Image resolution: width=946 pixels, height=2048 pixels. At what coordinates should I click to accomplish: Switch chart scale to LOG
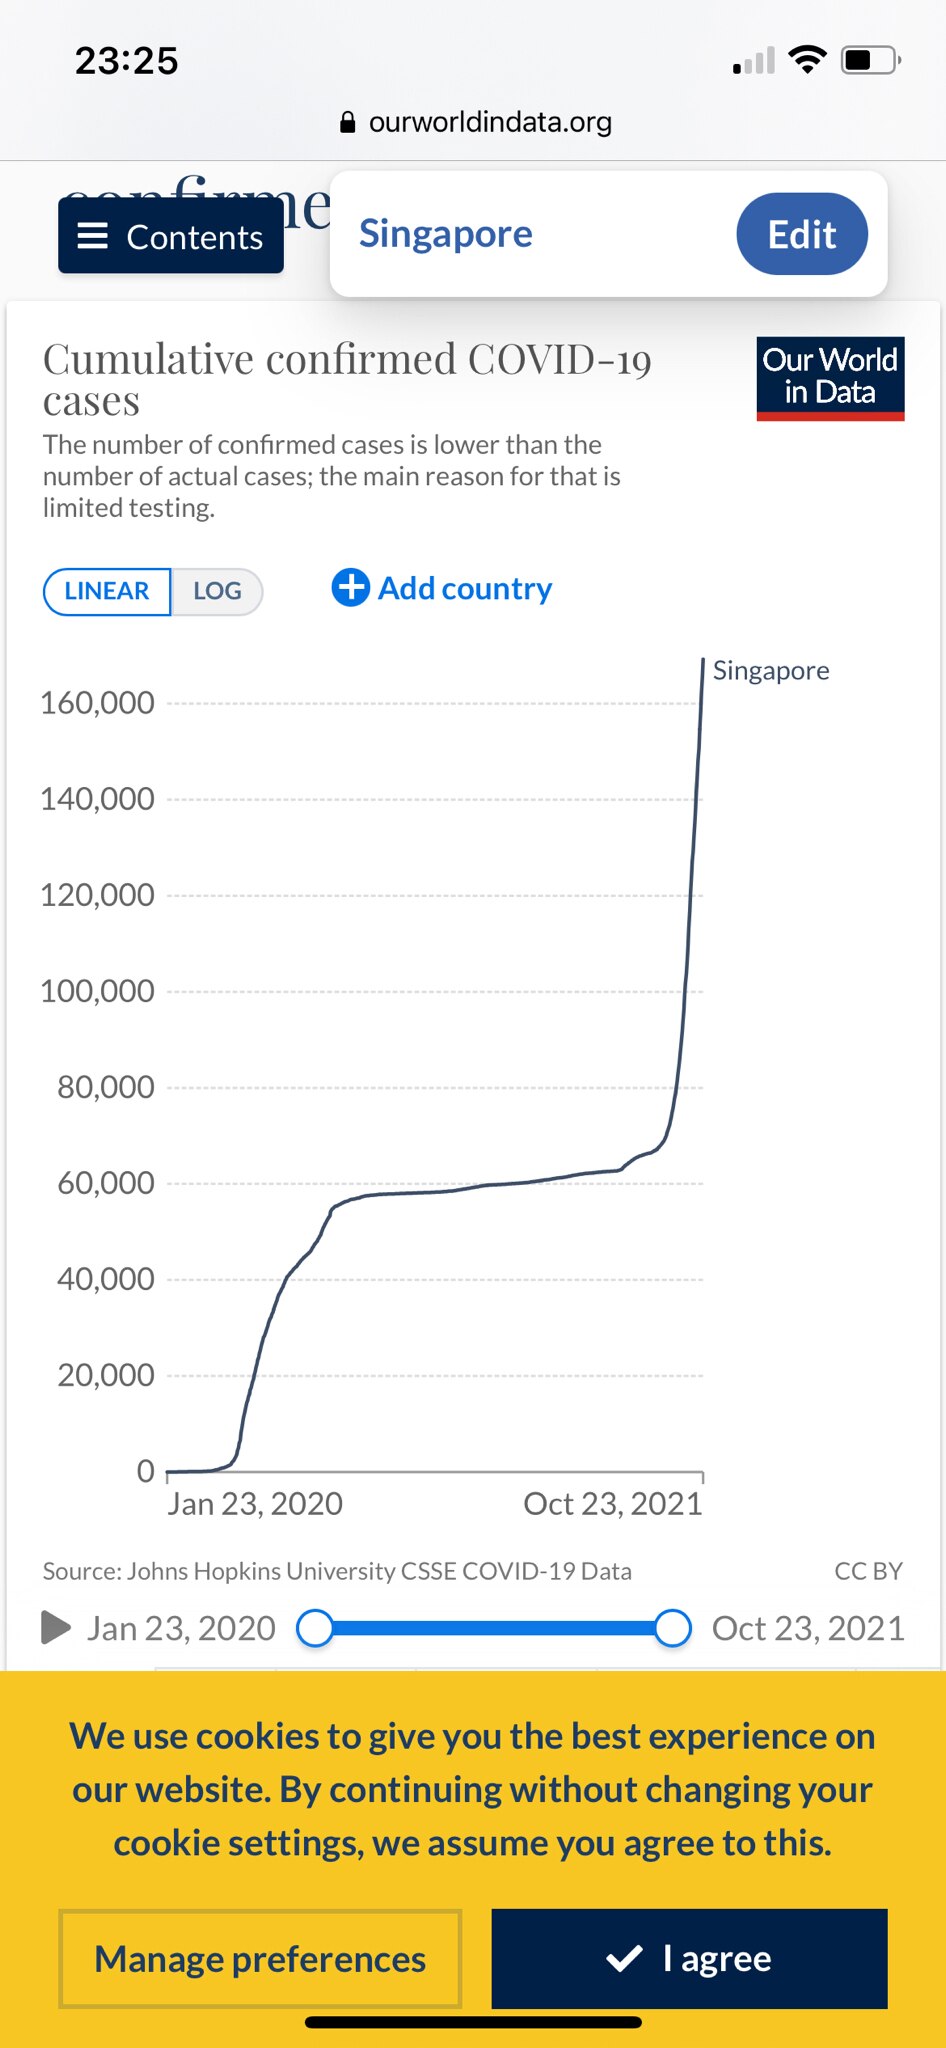click(217, 591)
